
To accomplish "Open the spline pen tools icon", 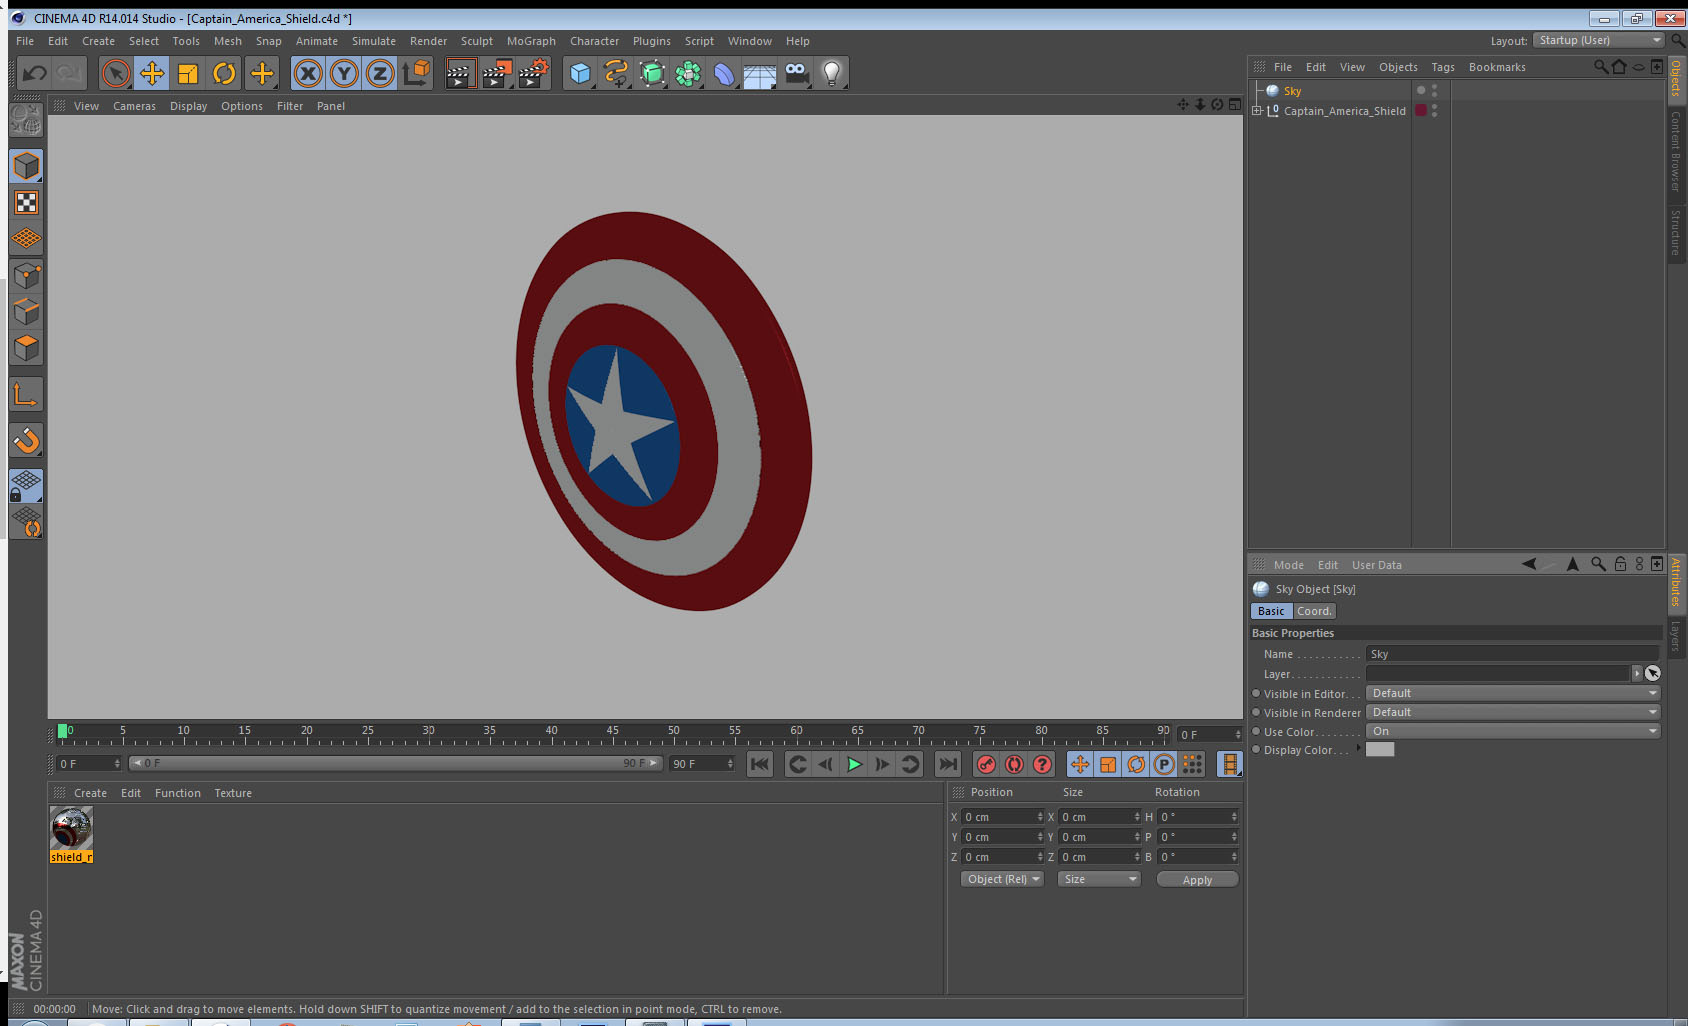I will (616, 73).
